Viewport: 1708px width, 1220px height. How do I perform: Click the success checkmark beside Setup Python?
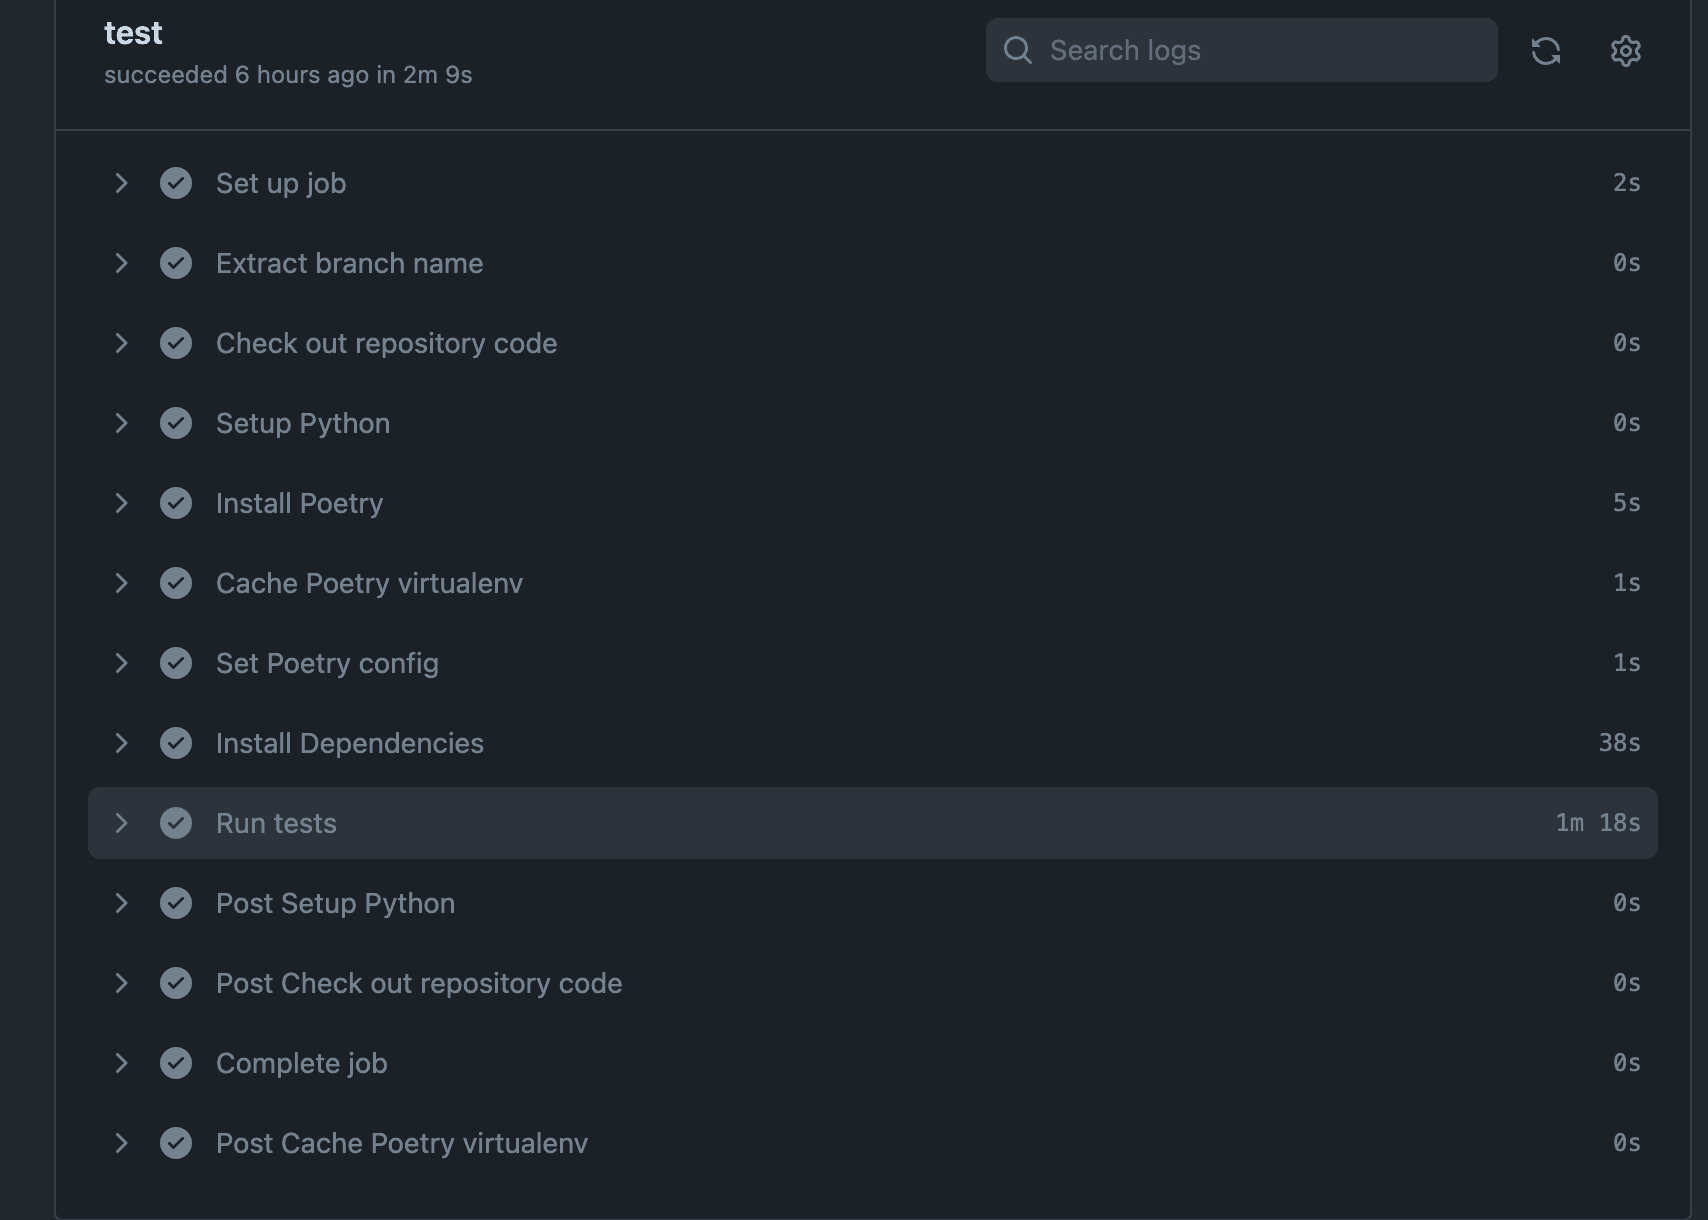[176, 423]
